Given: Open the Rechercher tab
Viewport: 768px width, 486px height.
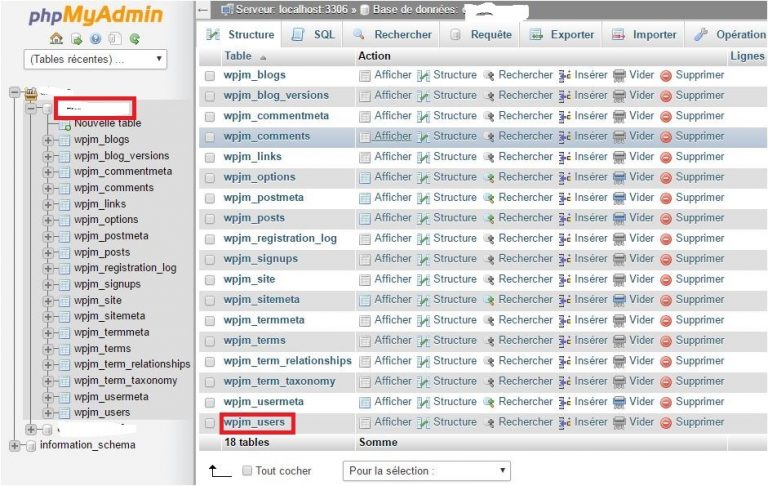Looking at the screenshot, I should click(x=393, y=35).
